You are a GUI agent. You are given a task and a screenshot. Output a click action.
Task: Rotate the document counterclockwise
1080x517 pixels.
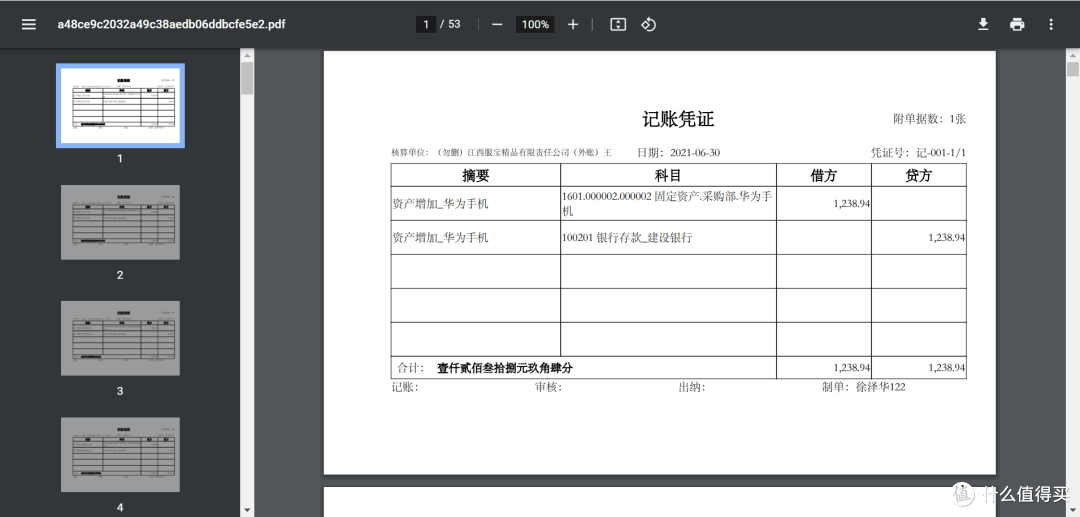point(648,24)
